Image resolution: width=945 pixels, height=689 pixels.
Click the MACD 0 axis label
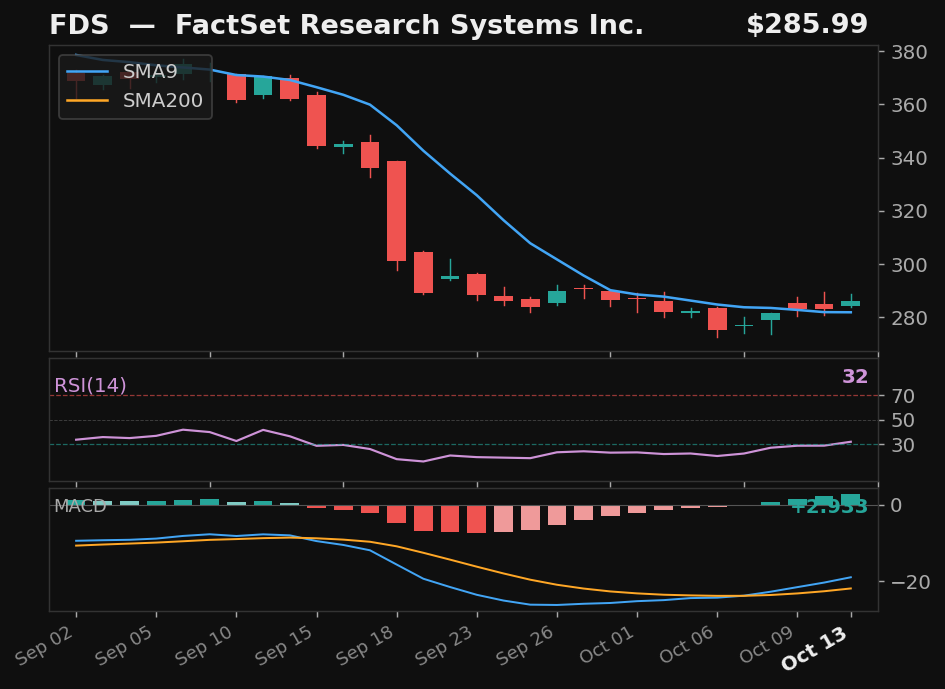pos(897,505)
